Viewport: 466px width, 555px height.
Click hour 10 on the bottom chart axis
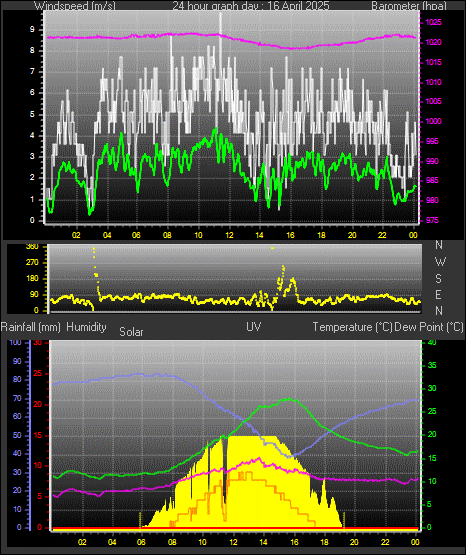click(x=202, y=542)
